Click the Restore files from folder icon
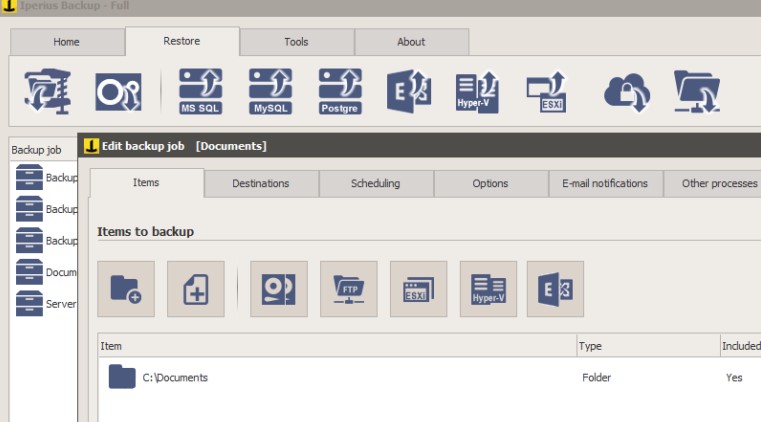Screen dimensions: 761x422 [x=48, y=91]
